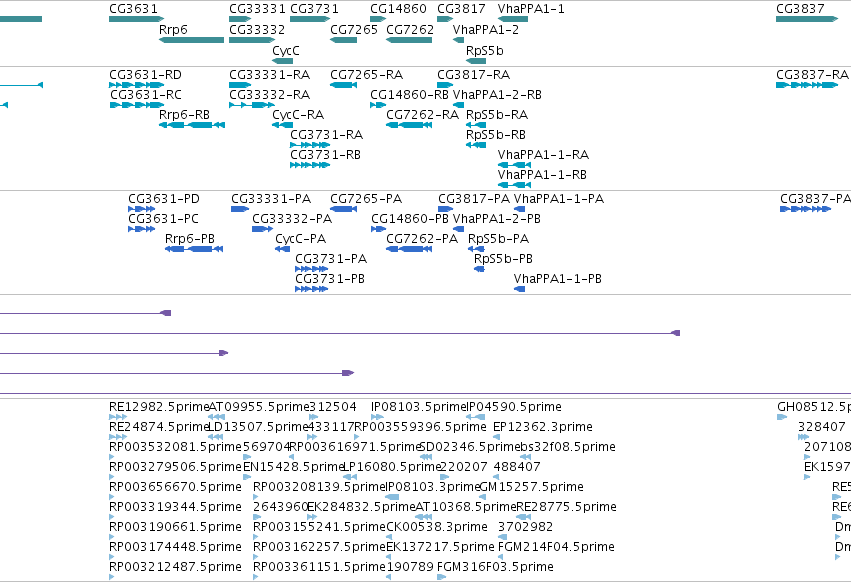Click protein VhaPPA1-1-PB
This screenshot has width=851, height=582.
point(558,279)
